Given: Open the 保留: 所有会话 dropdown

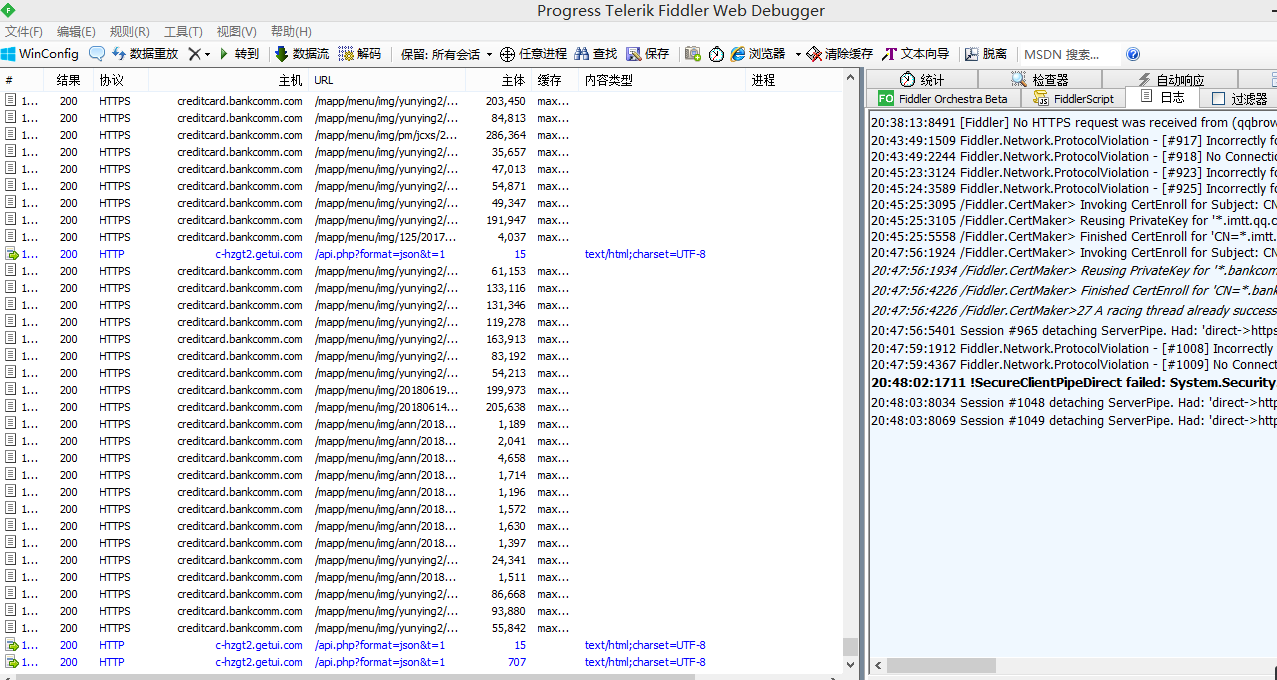Looking at the screenshot, I should [x=447, y=54].
